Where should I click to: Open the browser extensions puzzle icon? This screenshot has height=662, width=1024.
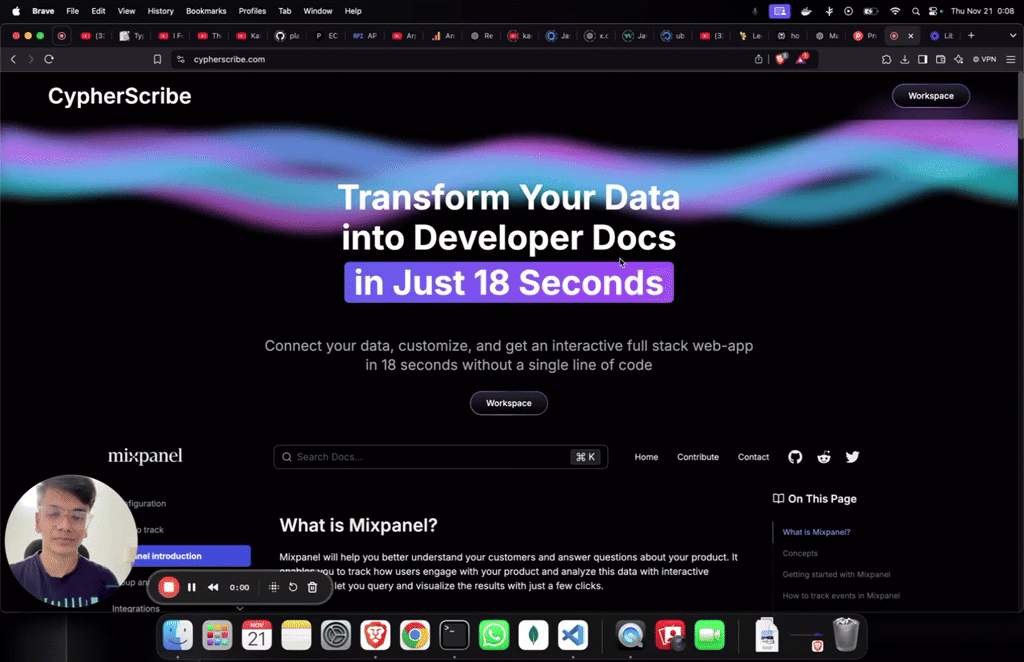[886, 59]
